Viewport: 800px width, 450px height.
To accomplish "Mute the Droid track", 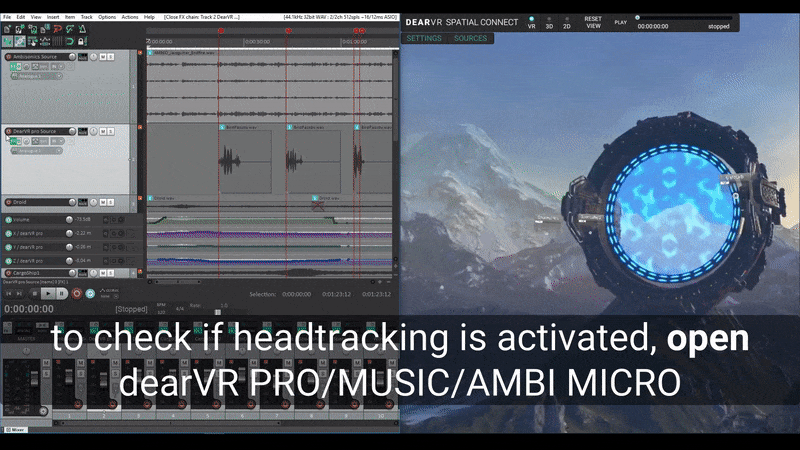I will (x=103, y=202).
